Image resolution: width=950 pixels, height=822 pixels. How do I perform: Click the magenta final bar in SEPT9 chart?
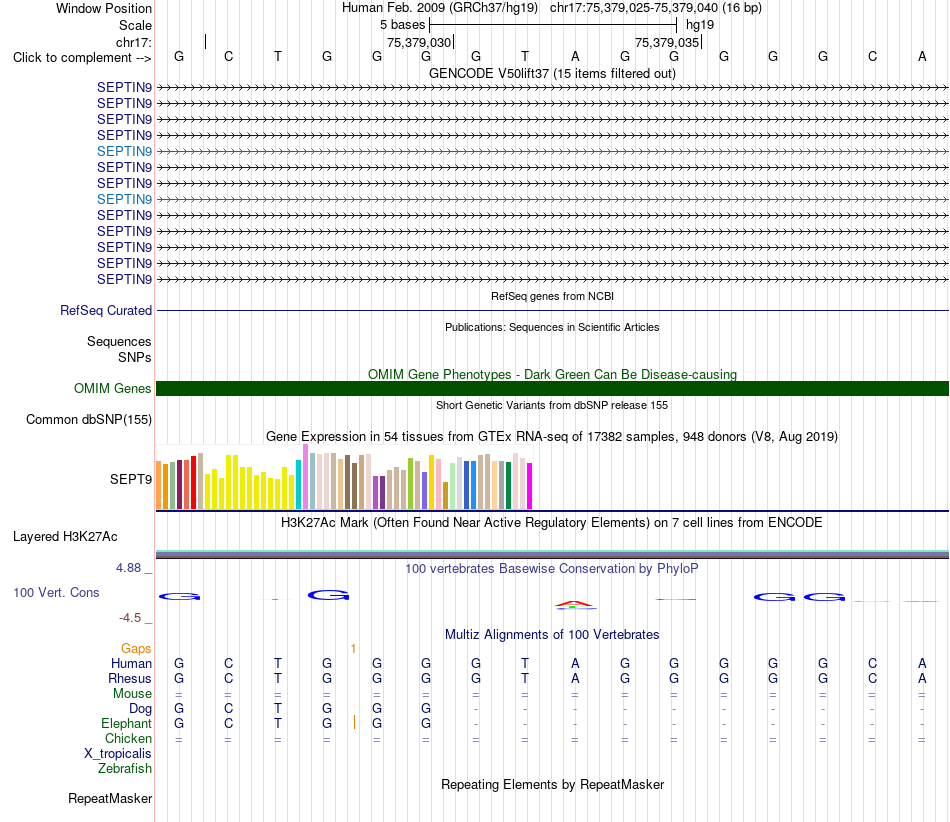tap(530, 486)
